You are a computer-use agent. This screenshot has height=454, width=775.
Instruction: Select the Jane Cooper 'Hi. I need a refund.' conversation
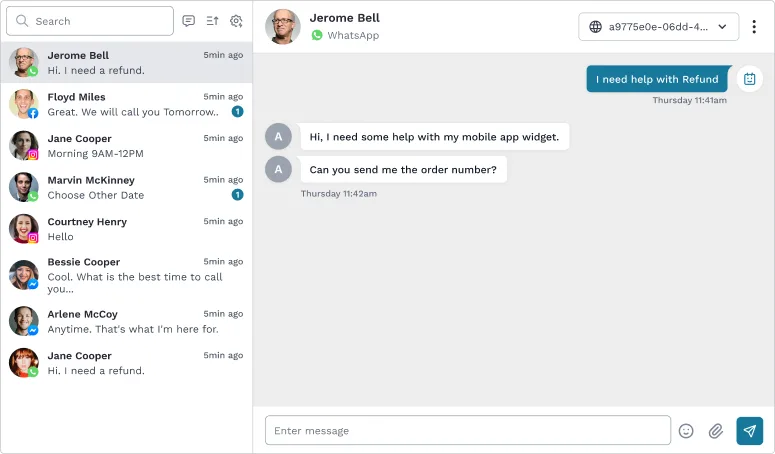click(x=127, y=363)
